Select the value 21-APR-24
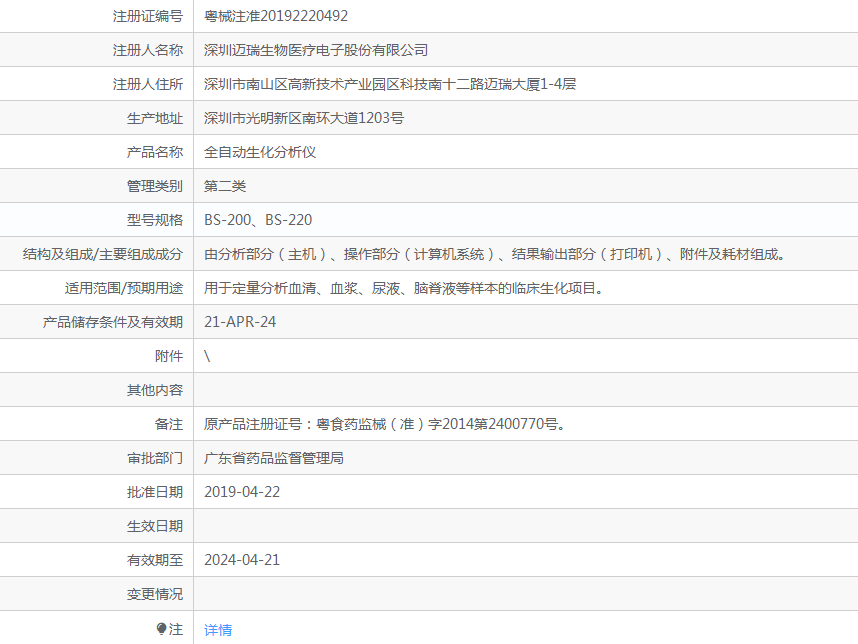The height and width of the screenshot is (644, 858). coord(240,322)
